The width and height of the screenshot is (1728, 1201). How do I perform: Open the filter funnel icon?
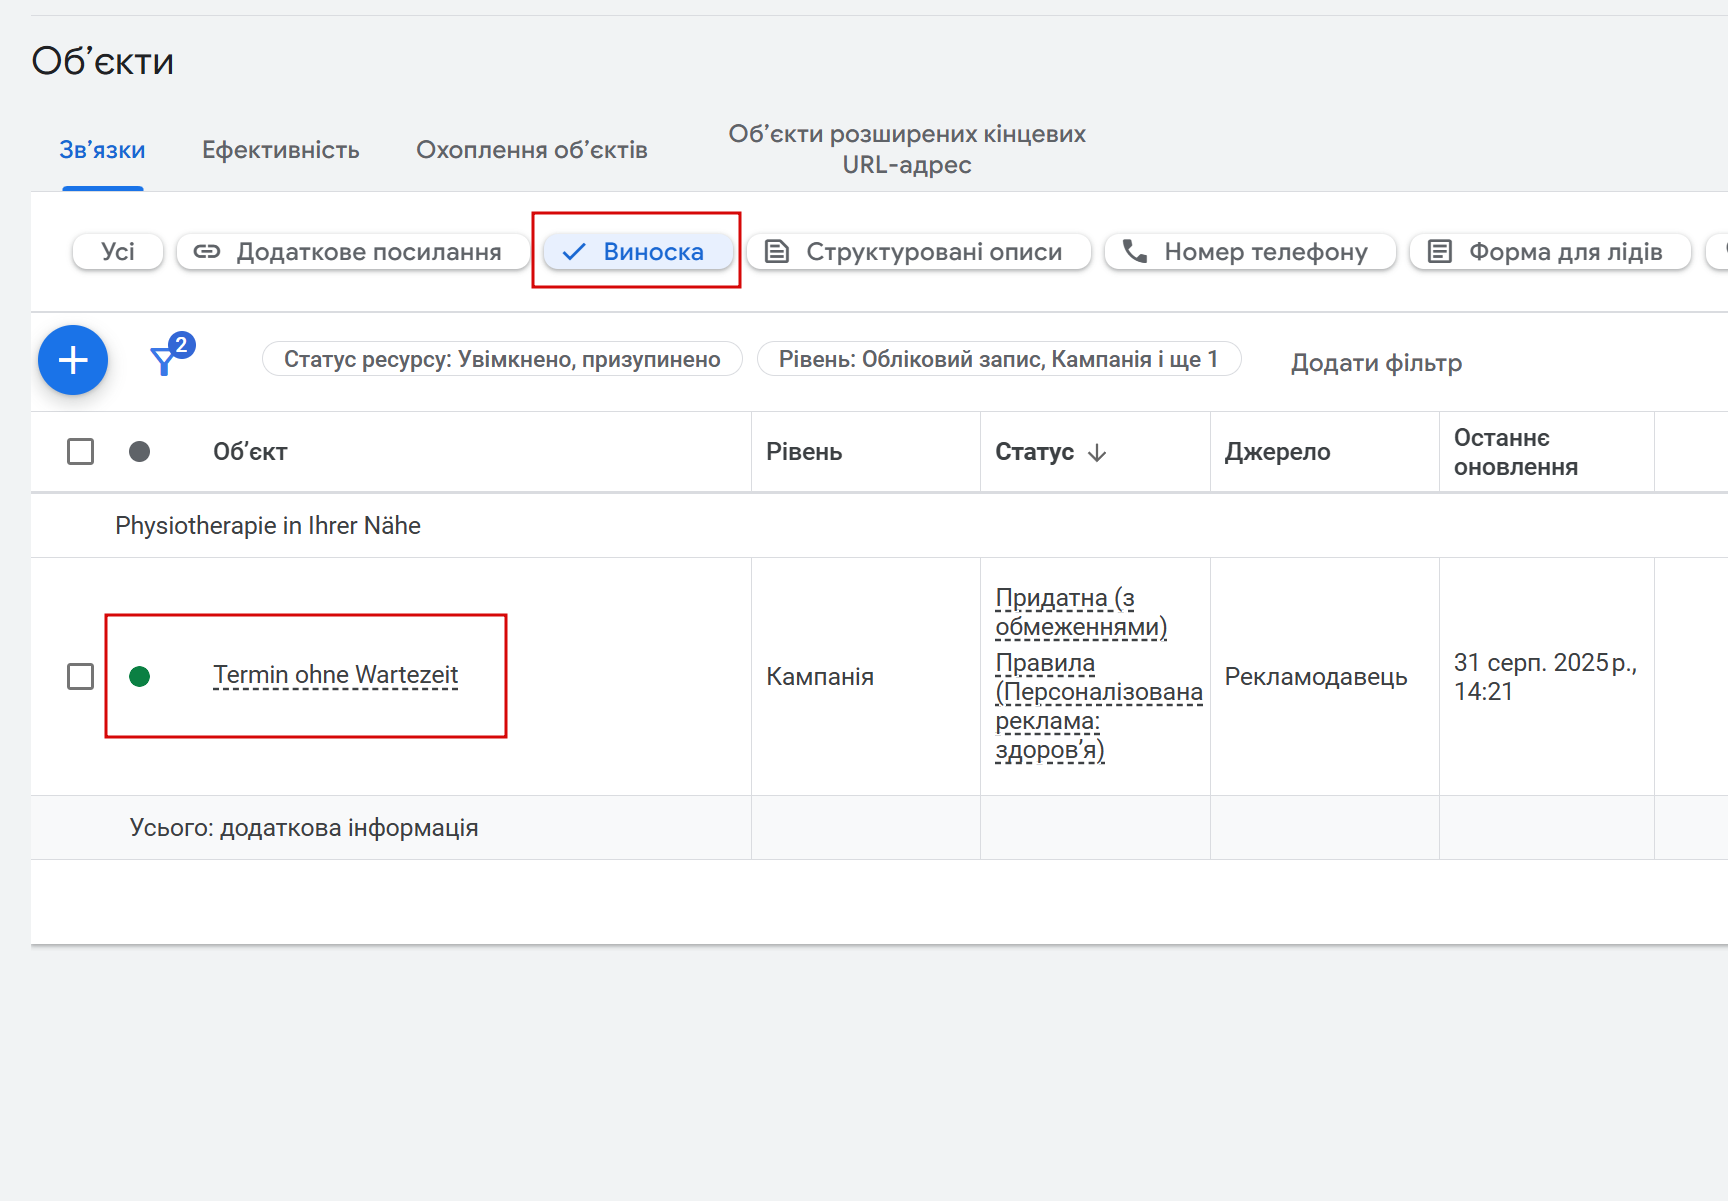pyautogui.click(x=164, y=360)
